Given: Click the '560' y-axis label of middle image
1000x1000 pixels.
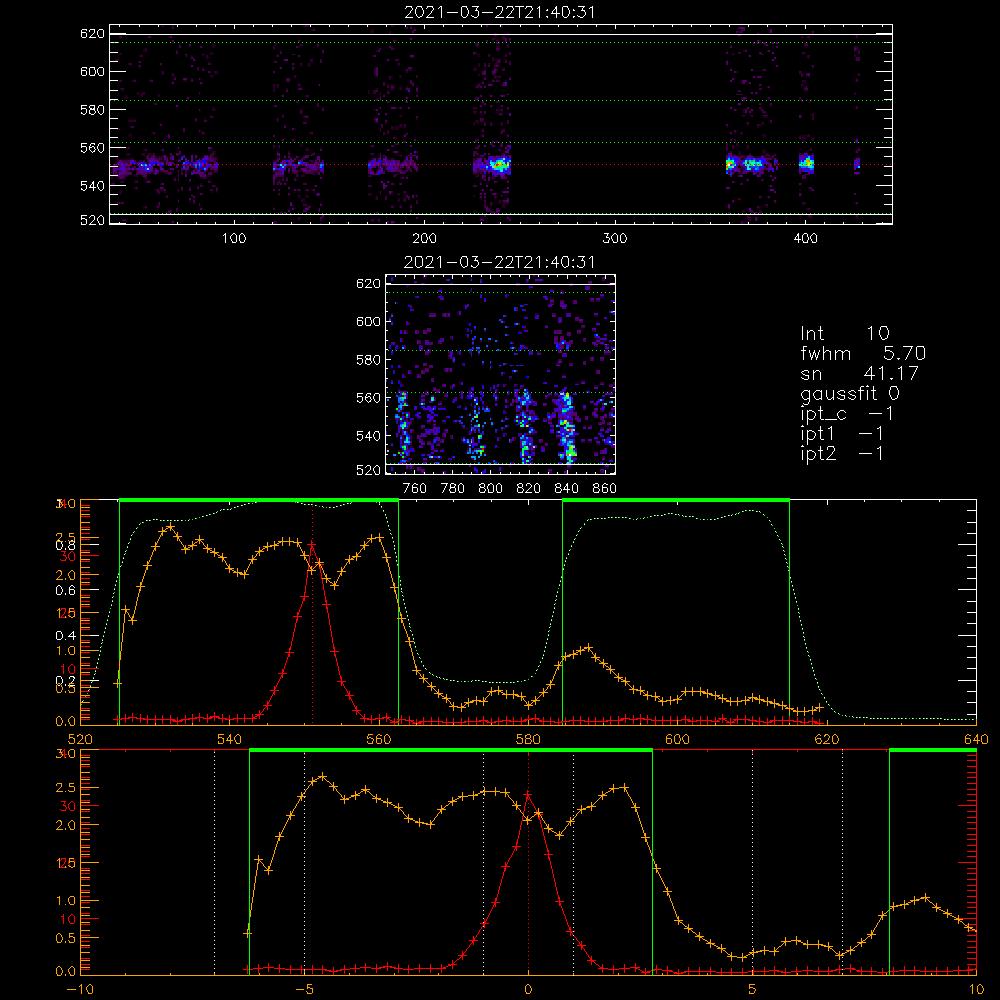Looking at the screenshot, I should pyautogui.click(x=368, y=398).
